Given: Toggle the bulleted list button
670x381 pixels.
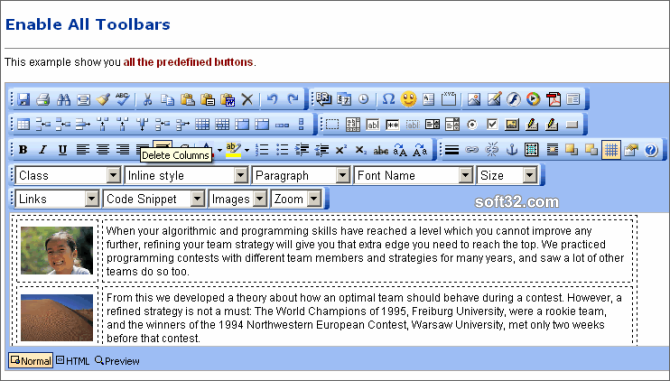Looking at the screenshot, I should point(282,149).
